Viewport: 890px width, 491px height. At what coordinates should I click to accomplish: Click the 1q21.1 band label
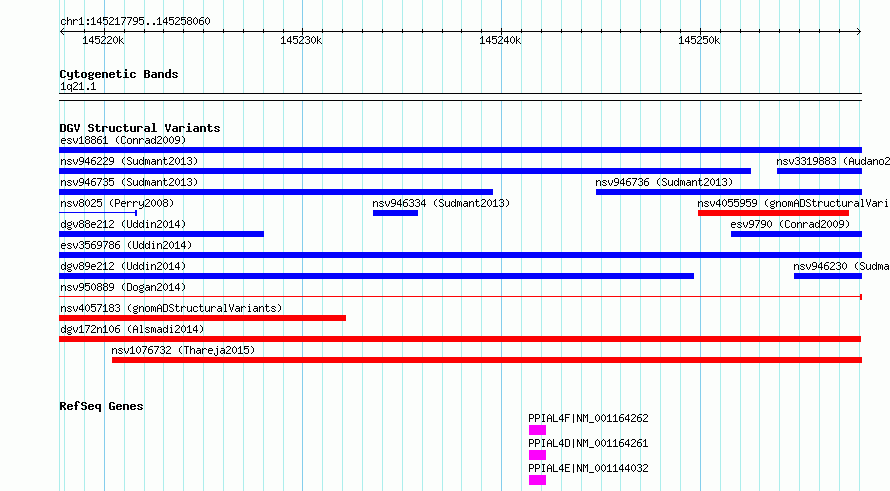tap(78, 87)
